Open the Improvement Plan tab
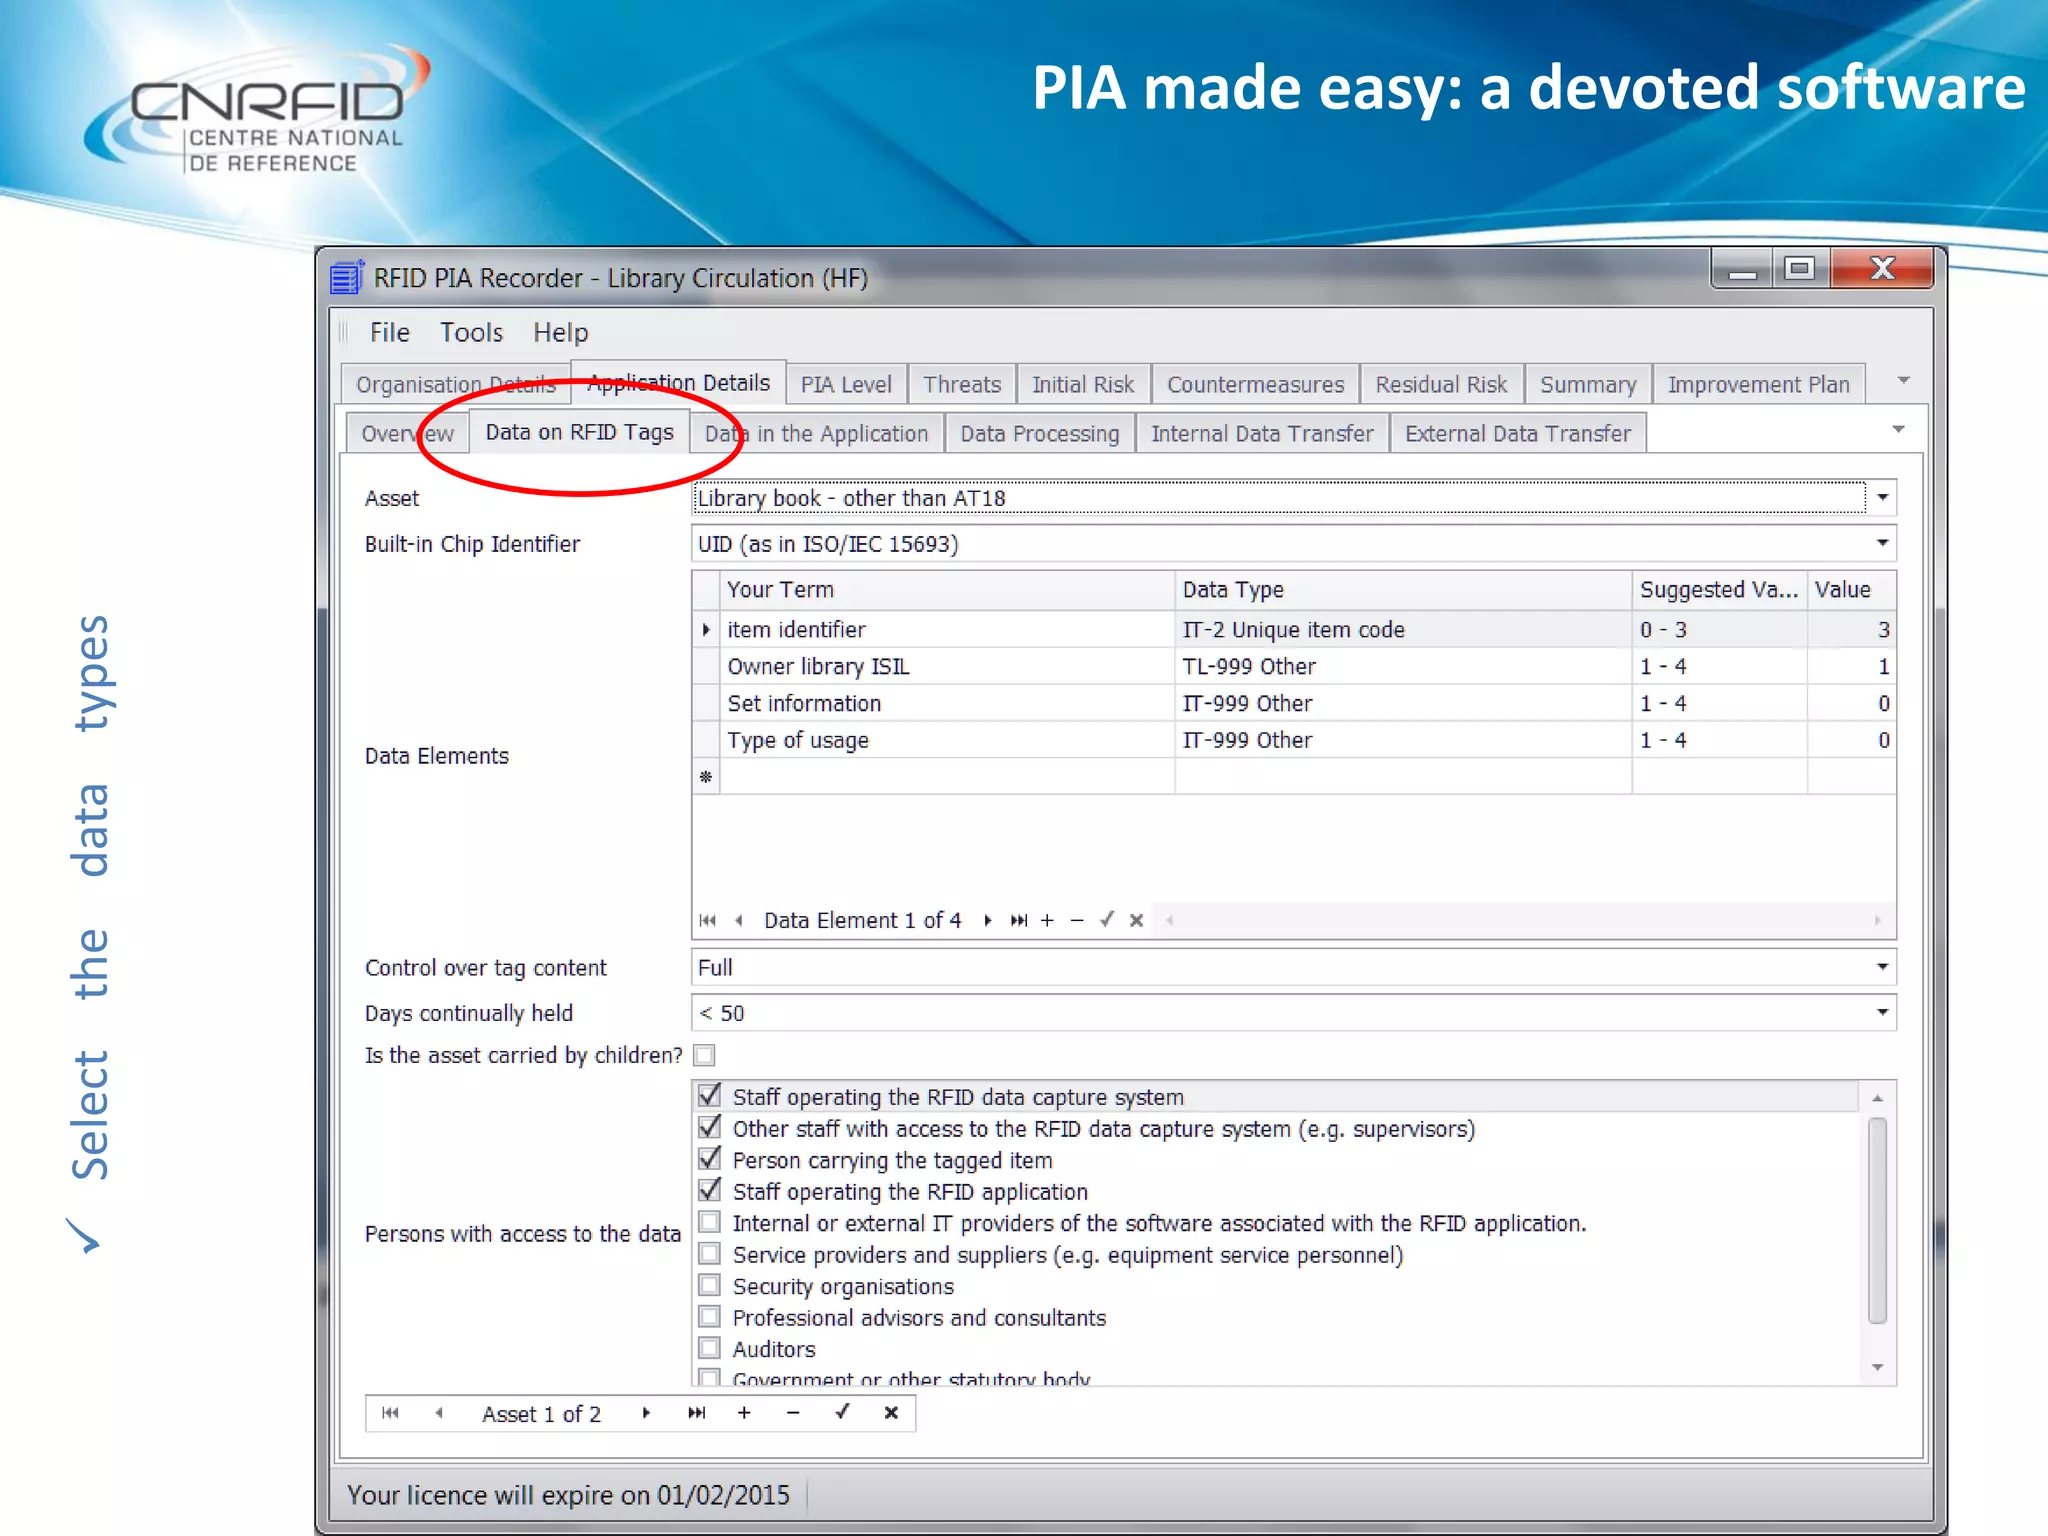Image resolution: width=2048 pixels, height=1536 pixels. tap(1758, 385)
